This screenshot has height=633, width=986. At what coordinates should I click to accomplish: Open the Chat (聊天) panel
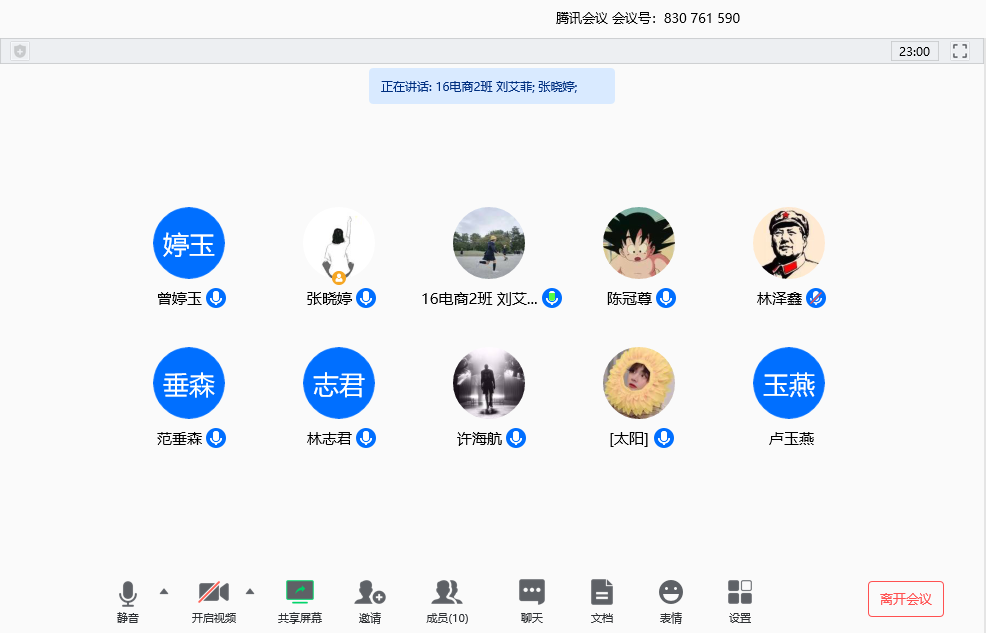(532, 601)
